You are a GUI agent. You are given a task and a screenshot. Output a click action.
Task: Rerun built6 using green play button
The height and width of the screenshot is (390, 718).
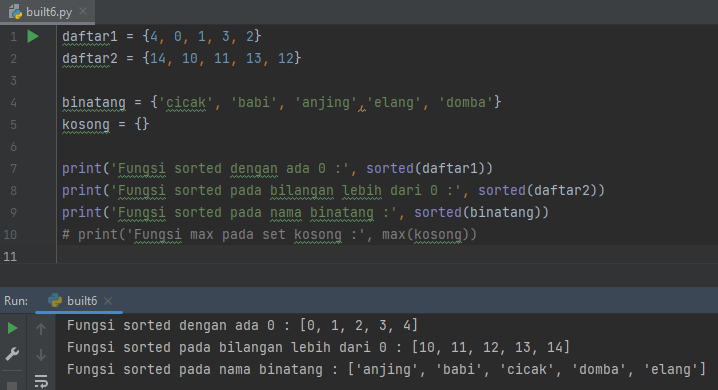[12, 328]
